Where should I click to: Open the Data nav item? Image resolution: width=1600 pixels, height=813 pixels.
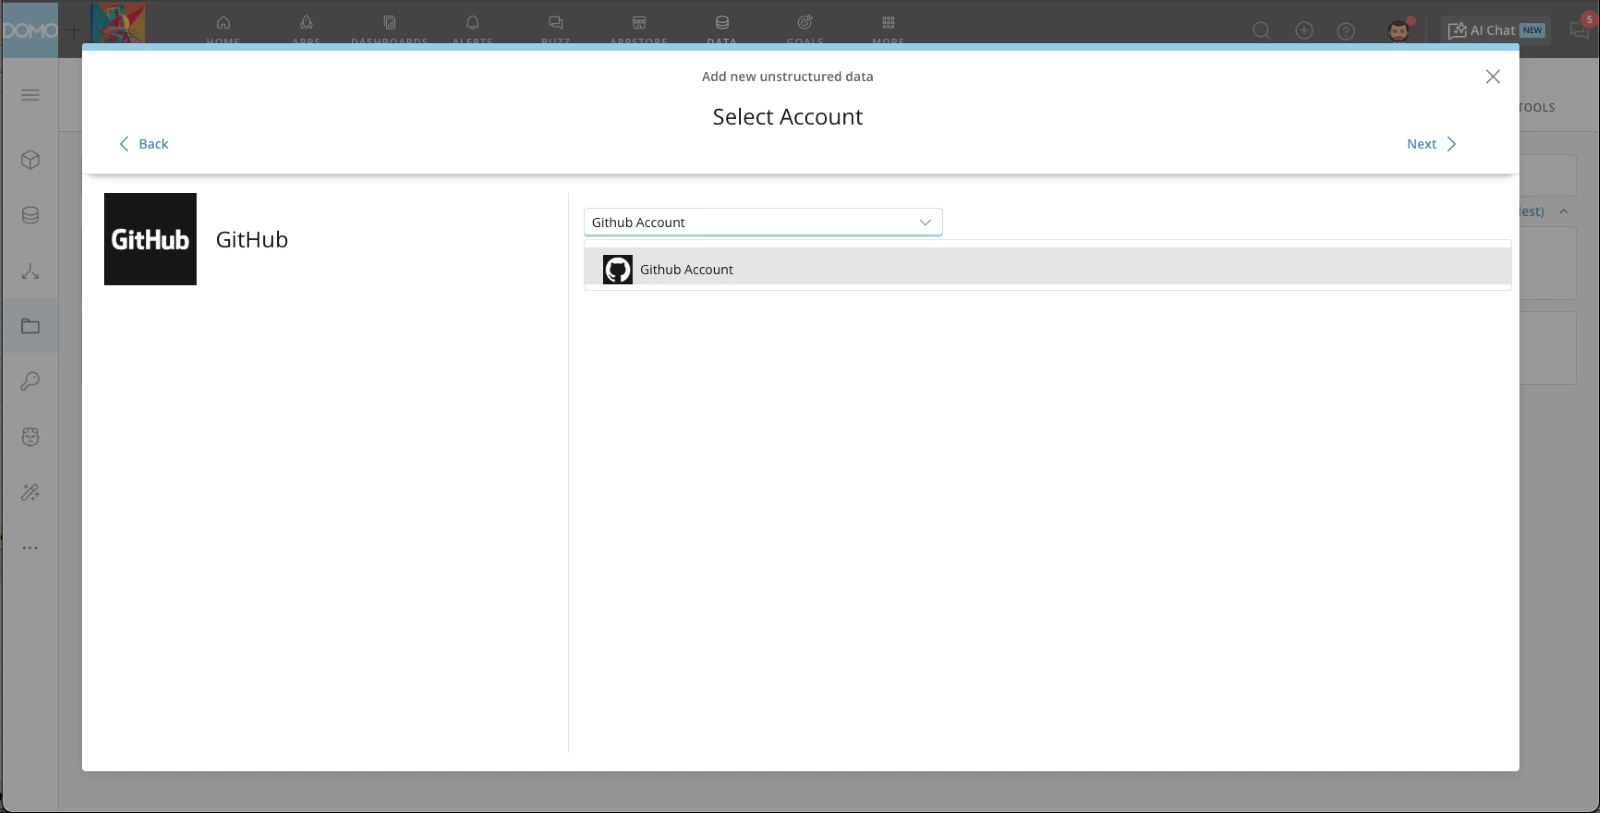click(x=722, y=29)
